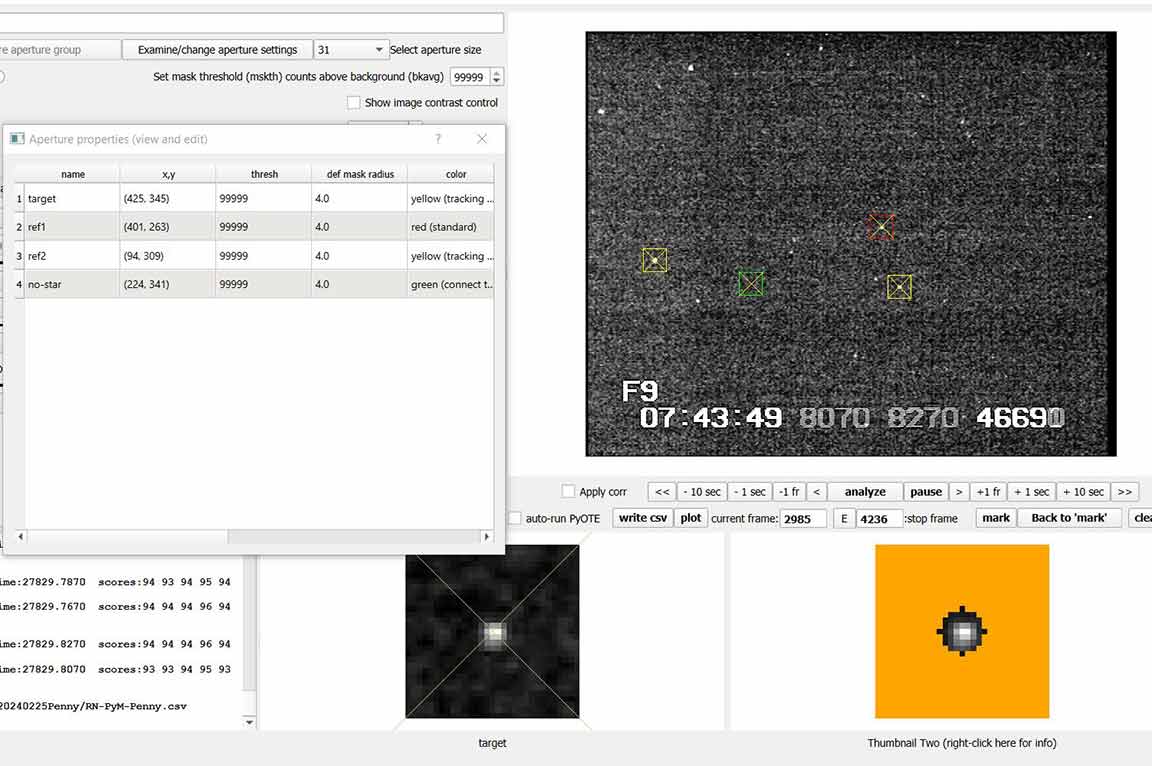Click the 'E' button beside stop frame
Screen dimensions: 1152x766
(x=844, y=519)
